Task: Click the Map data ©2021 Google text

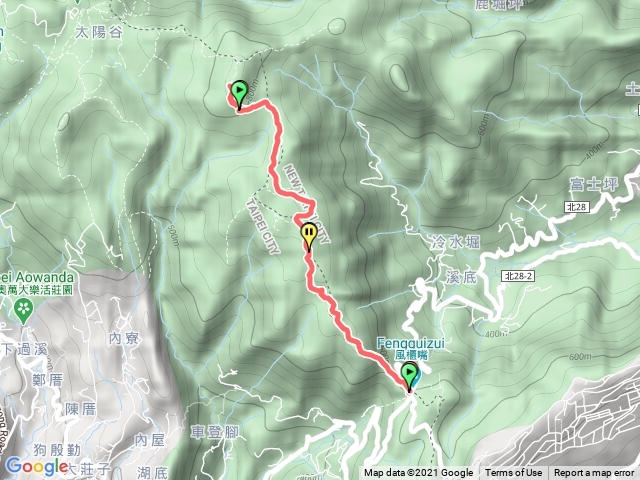Action: pos(418,473)
